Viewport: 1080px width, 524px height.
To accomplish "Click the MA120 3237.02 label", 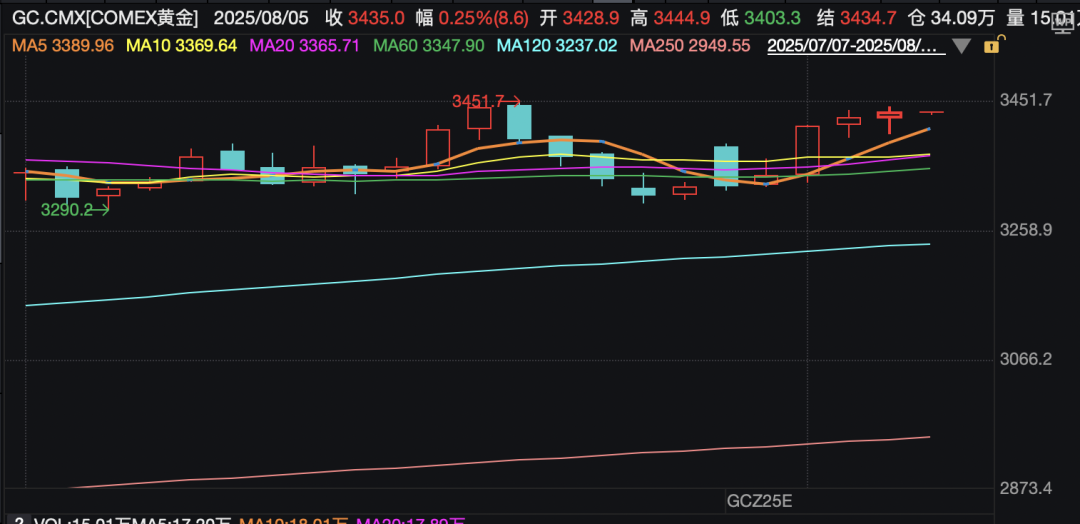I will 559,46.
